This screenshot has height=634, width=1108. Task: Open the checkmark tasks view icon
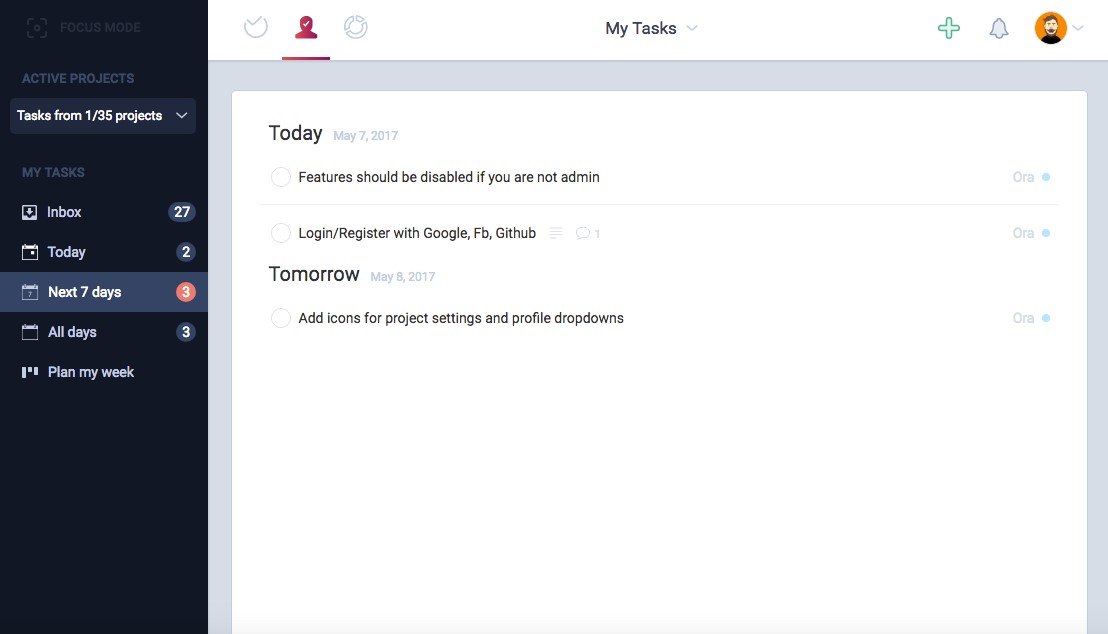click(x=256, y=27)
